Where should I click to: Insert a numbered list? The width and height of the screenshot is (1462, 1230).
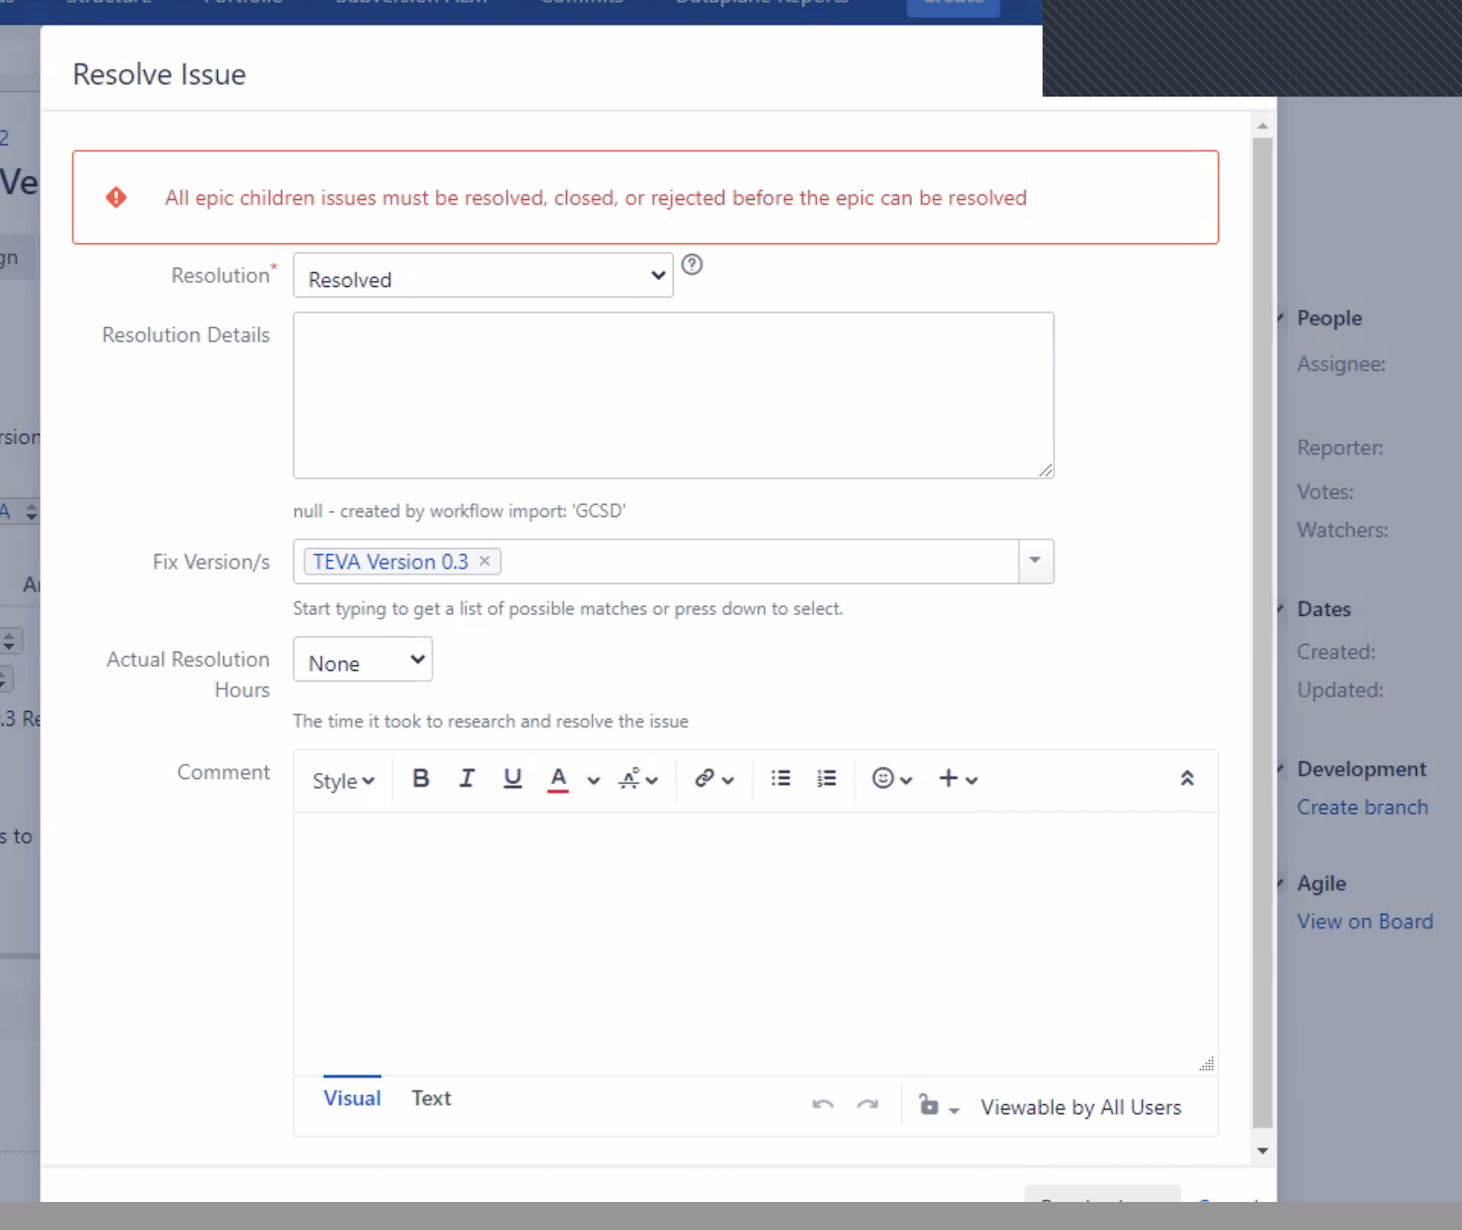[x=826, y=778]
